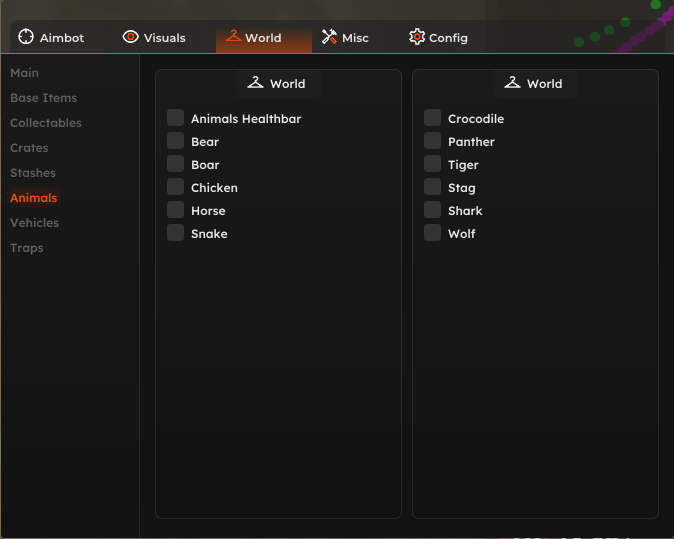Open the Vehicles section
Screen dimensions: 674x539
click(34, 223)
